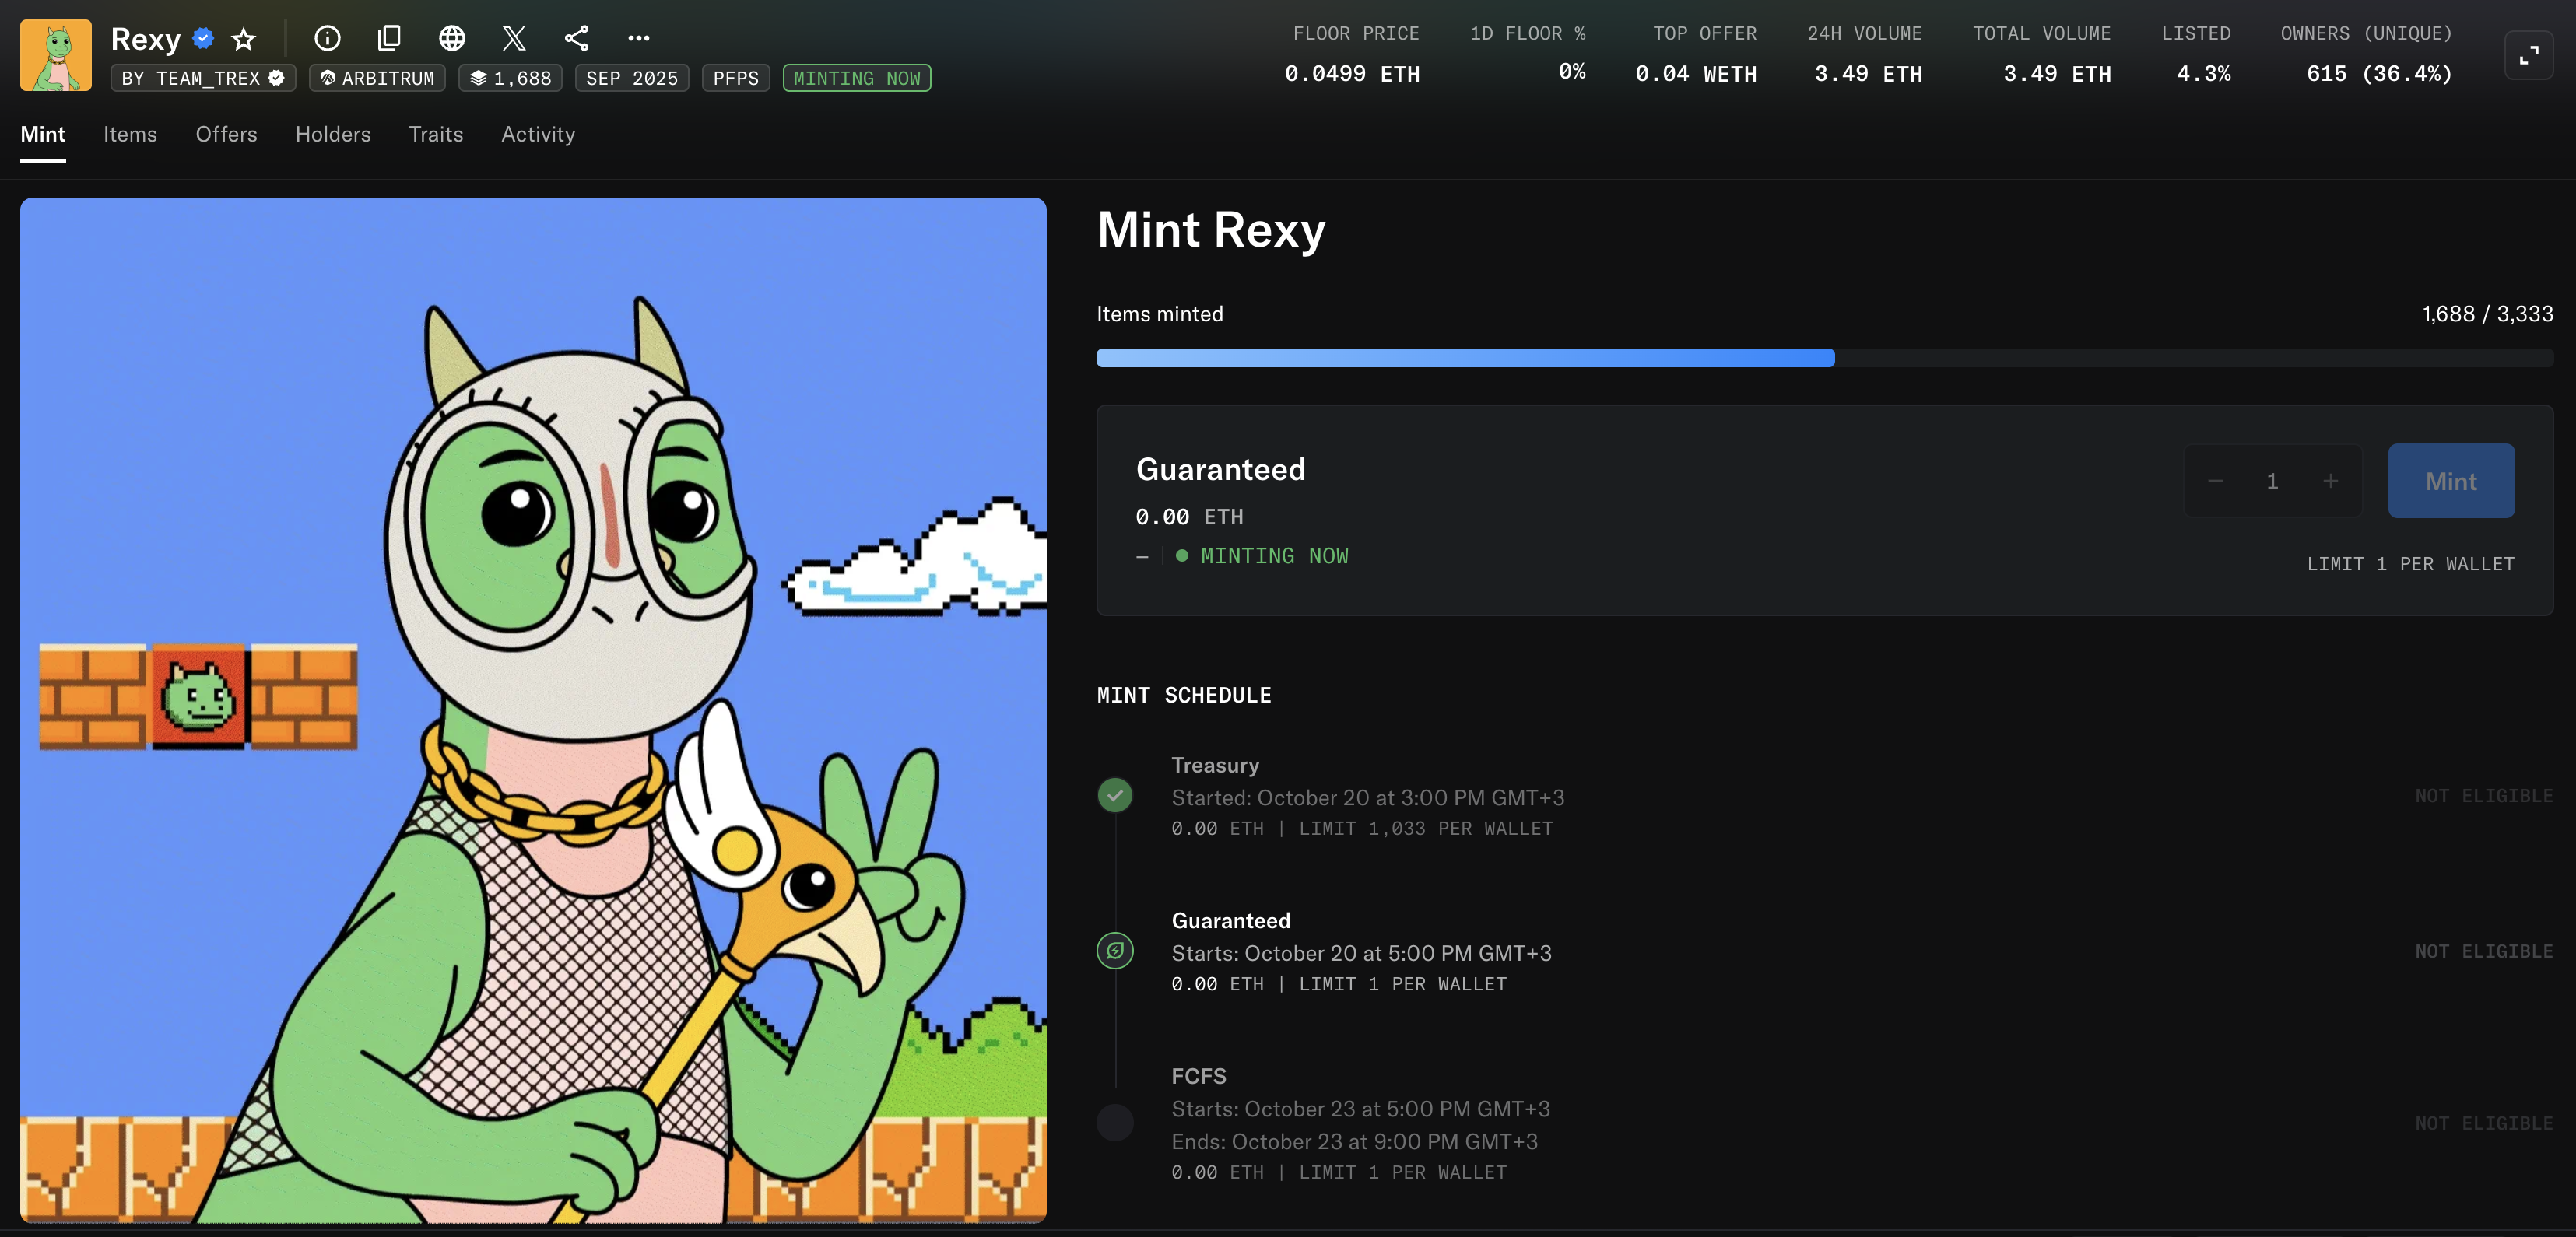The width and height of the screenshot is (2576, 1237).
Task: Click the share icon
Action: point(577,39)
